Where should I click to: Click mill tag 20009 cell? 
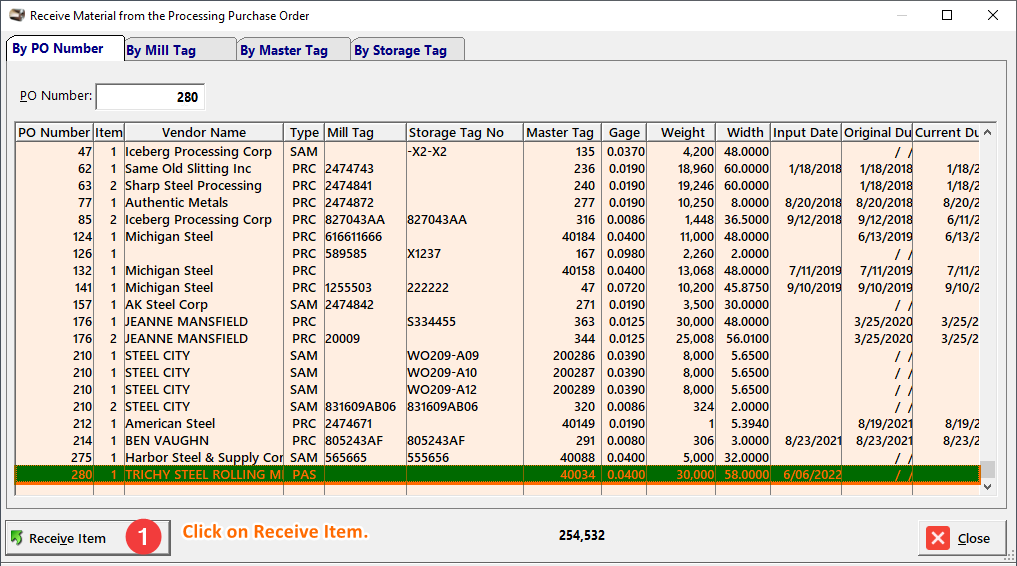(365, 338)
